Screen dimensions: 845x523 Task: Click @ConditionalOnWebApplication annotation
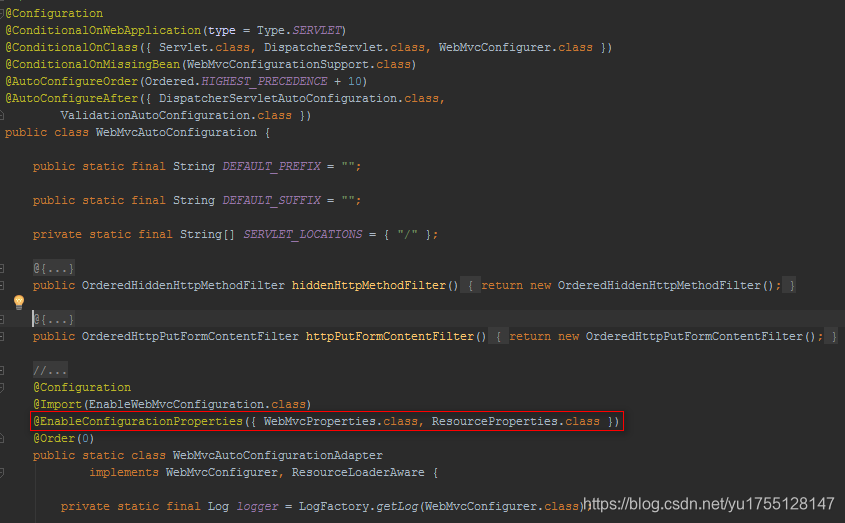103,30
